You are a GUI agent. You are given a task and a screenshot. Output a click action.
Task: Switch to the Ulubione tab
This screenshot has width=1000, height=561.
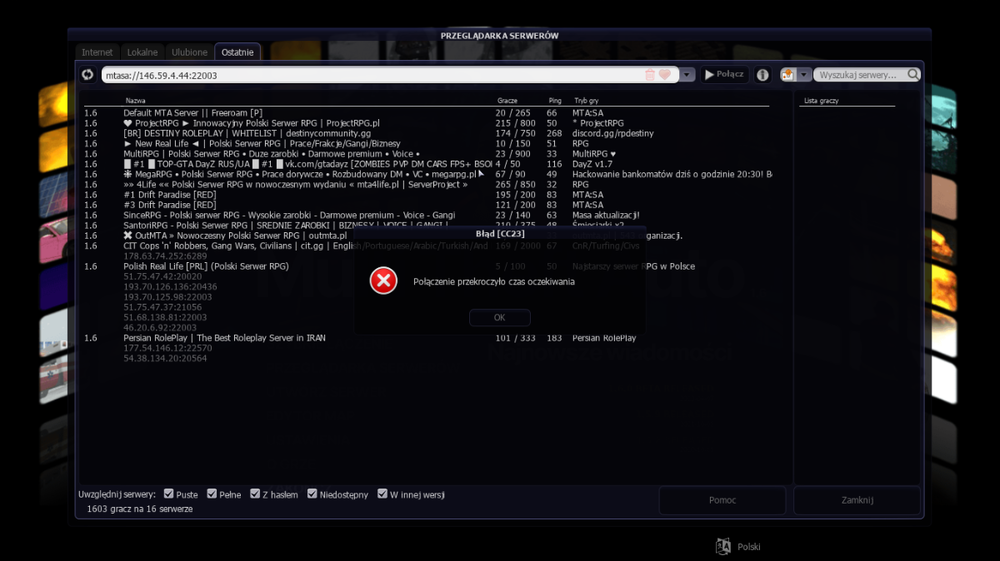click(189, 52)
